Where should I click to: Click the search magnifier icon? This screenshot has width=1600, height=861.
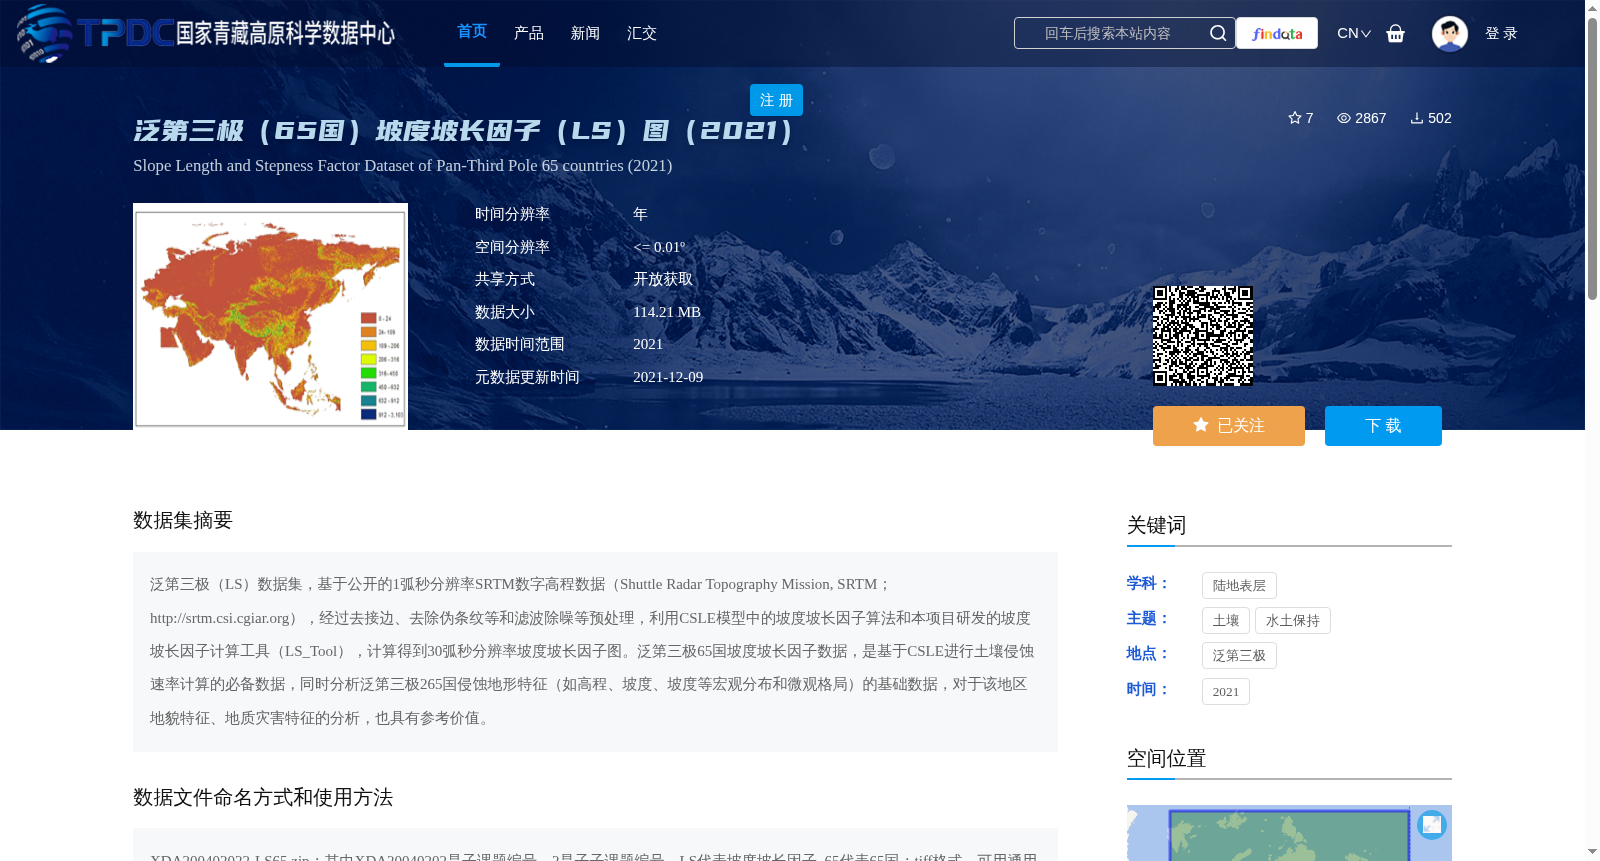(1218, 33)
